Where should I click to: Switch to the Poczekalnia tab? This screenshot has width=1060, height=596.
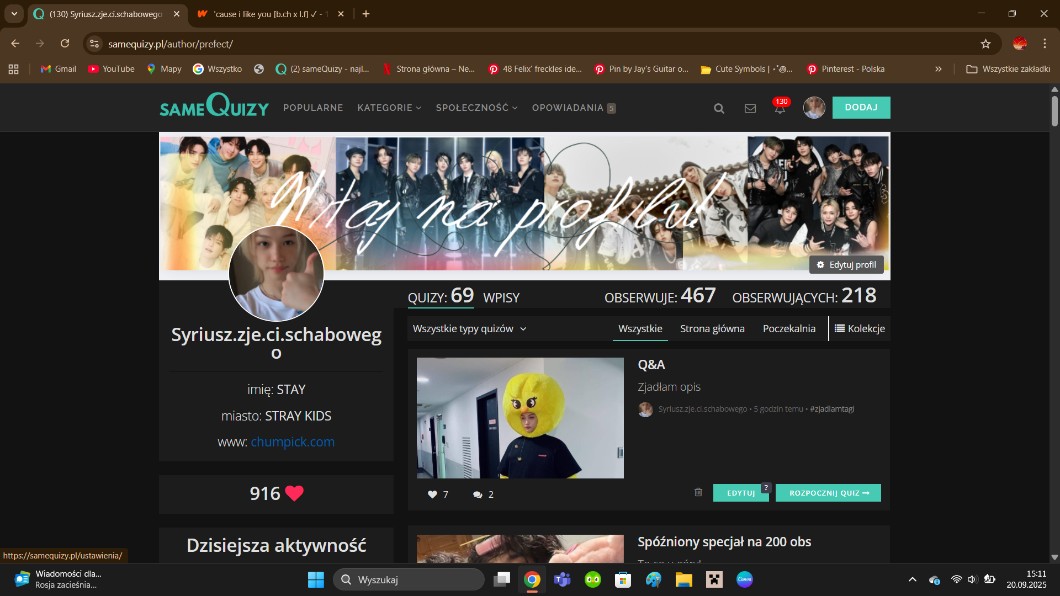tap(788, 328)
